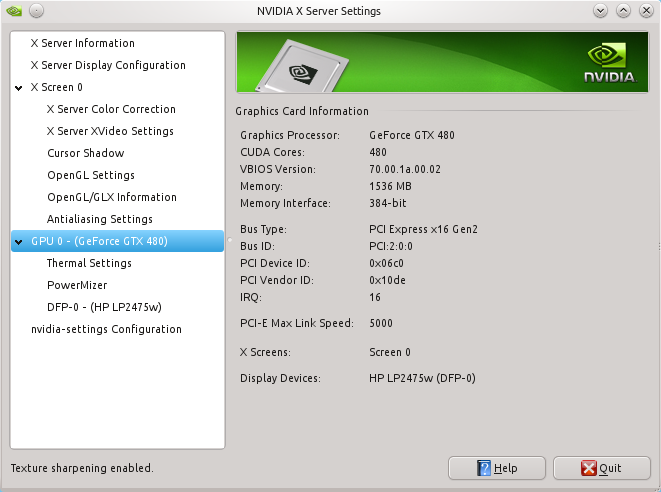
Task: Open Thermal Settings
Action: point(89,263)
